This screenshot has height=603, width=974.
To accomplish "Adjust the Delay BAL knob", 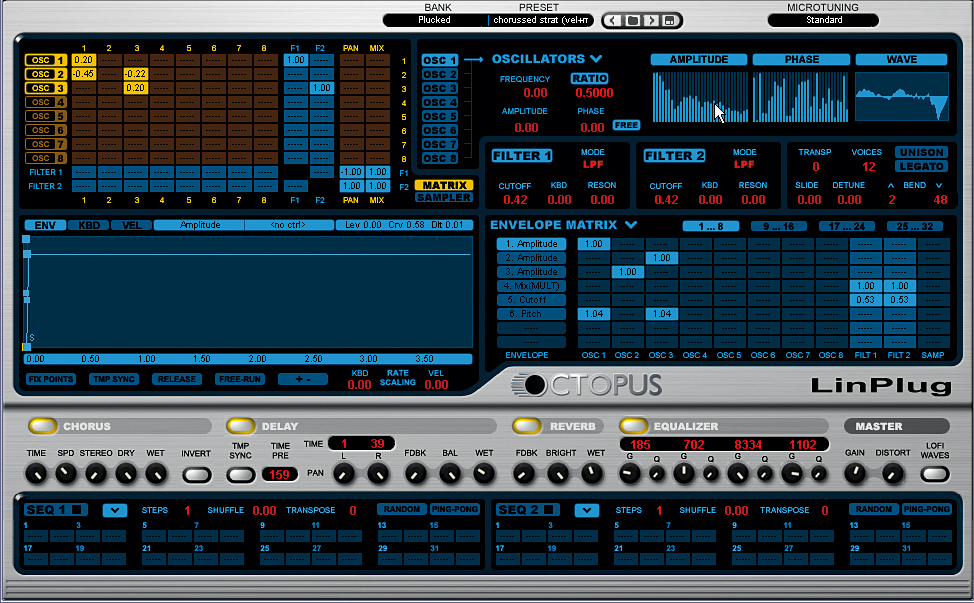I will click(x=450, y=474).
